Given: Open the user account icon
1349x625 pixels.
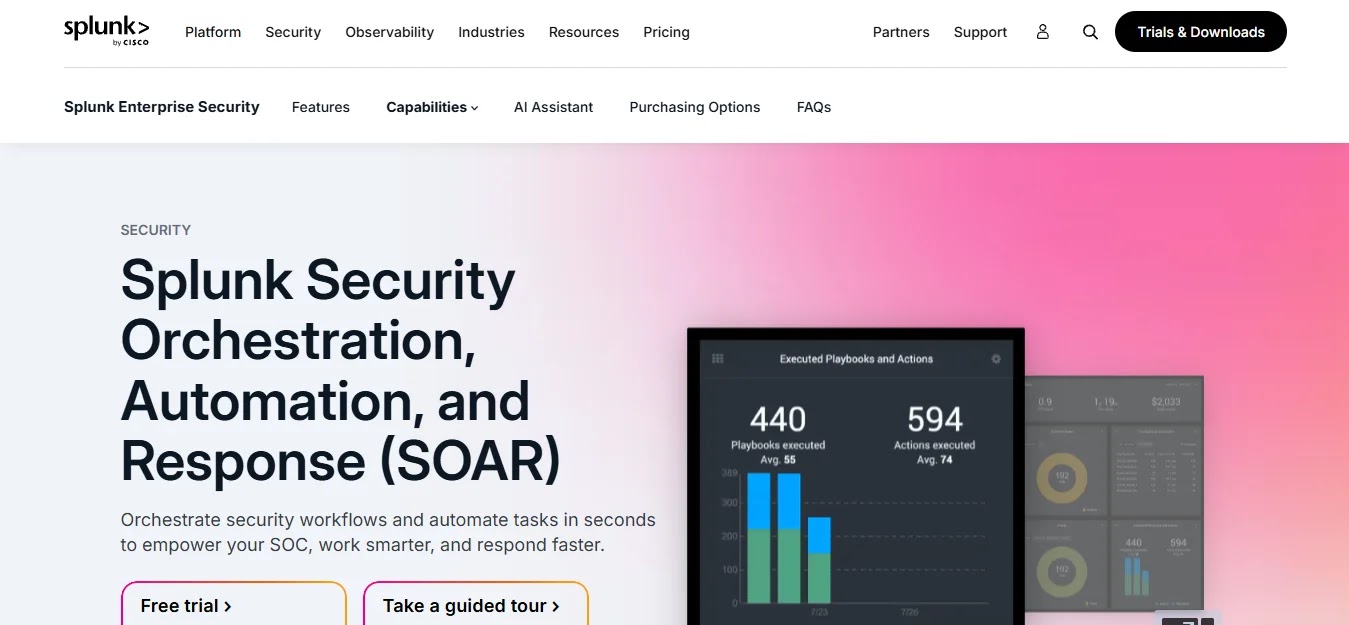Looking at the screenshot, I should tap(1043, 32).
